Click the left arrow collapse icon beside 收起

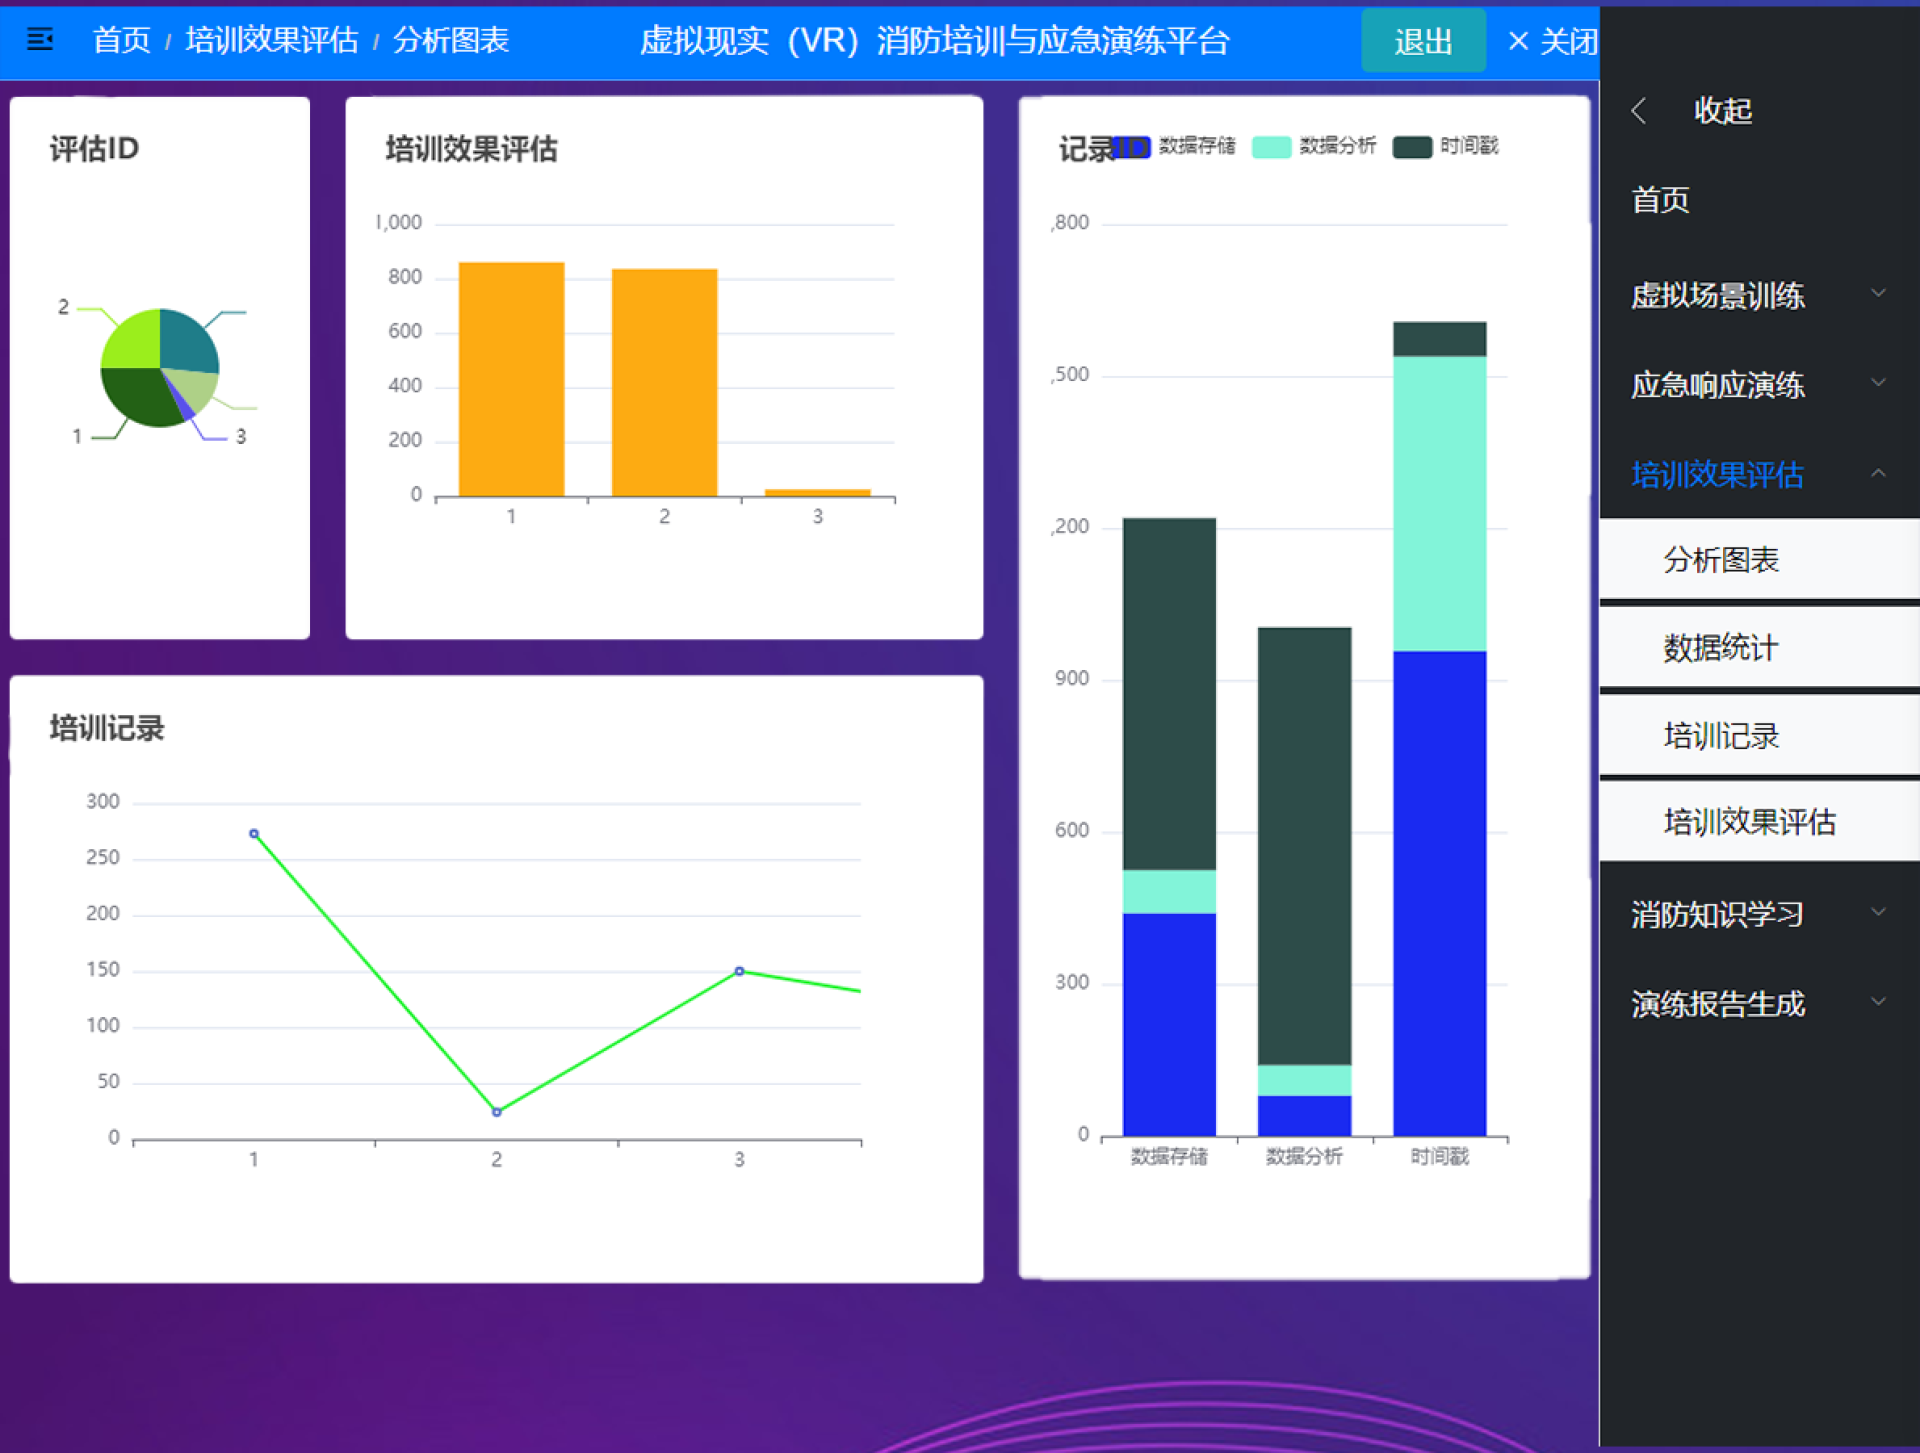[1638, 111]
